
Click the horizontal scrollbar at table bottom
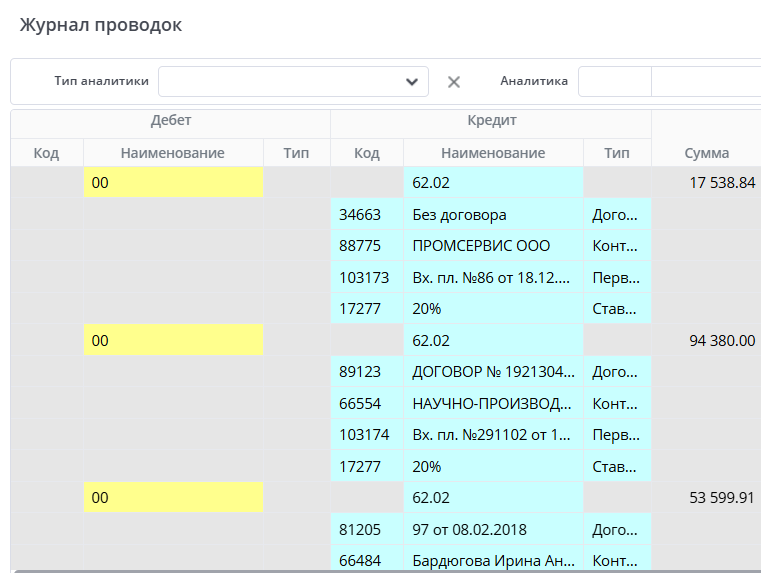coord(380,570)
